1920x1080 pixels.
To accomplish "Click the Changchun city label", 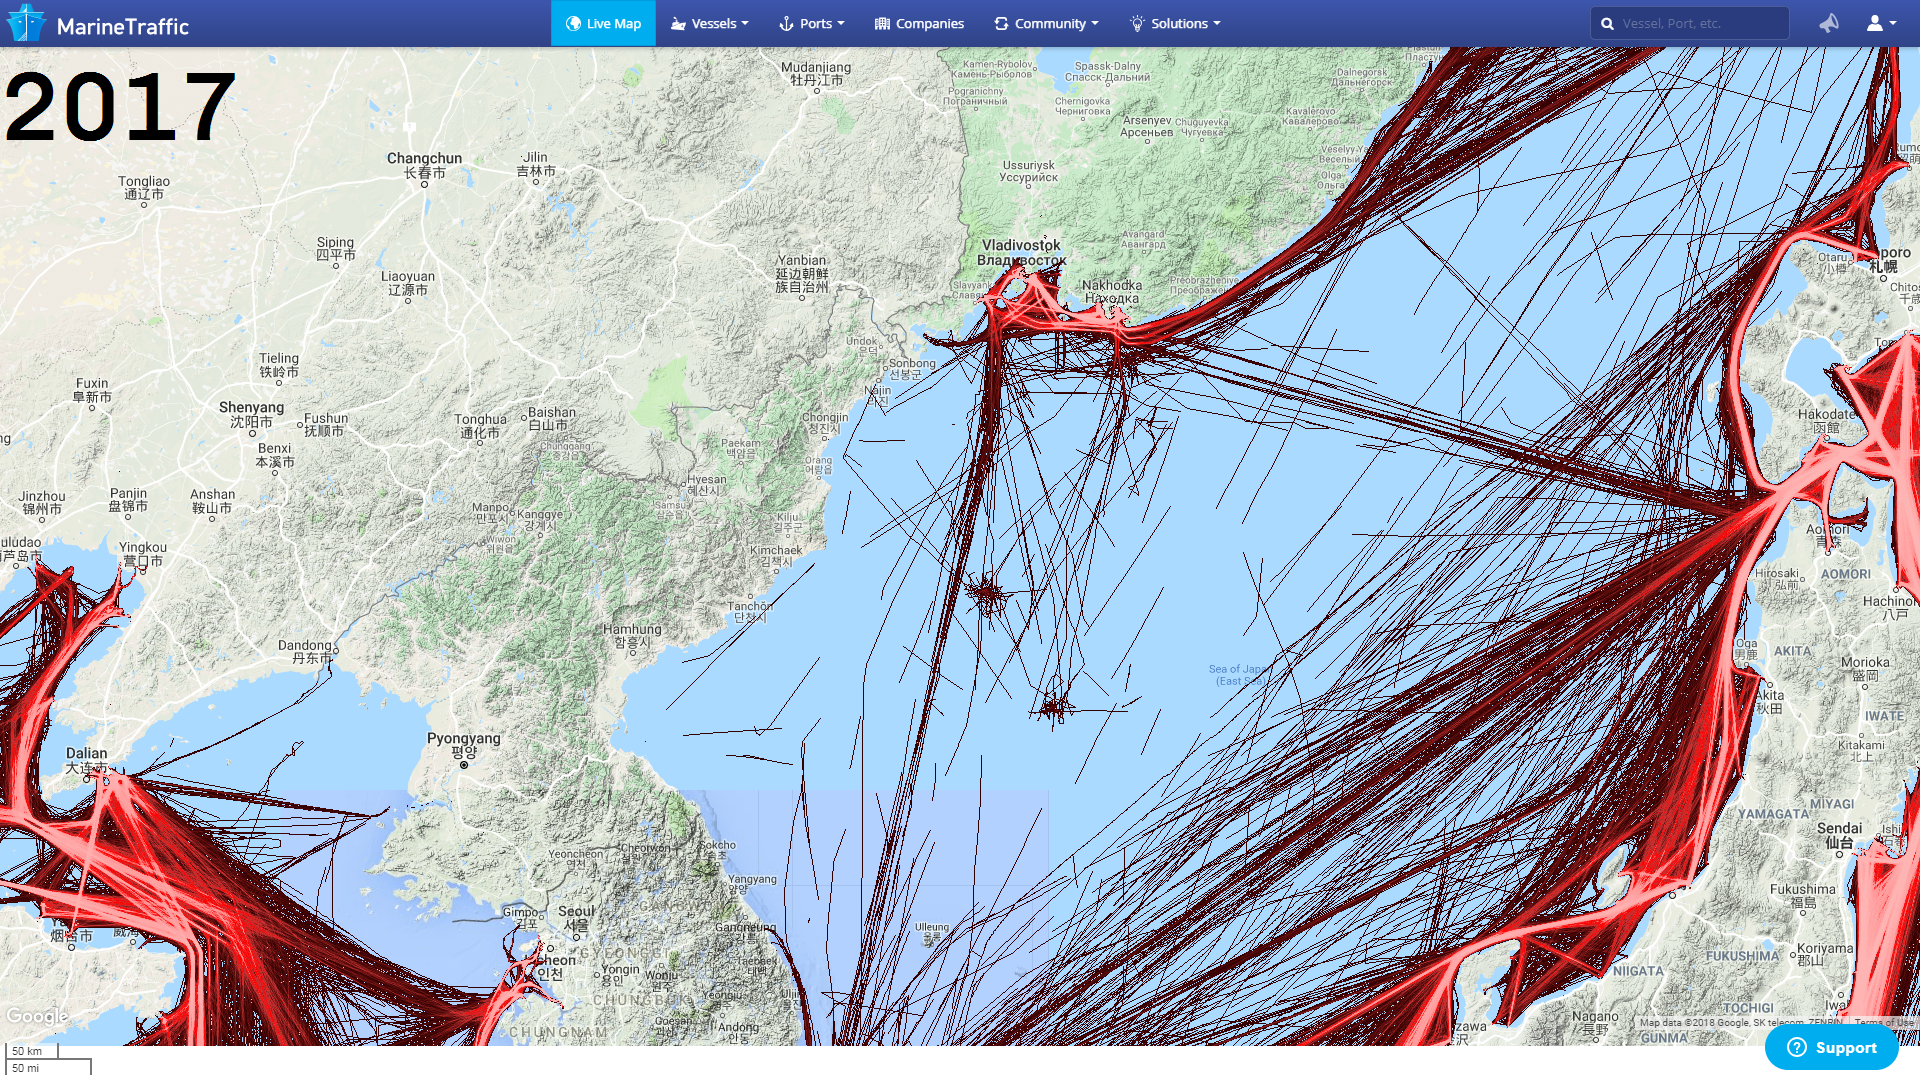I will 424,165.
